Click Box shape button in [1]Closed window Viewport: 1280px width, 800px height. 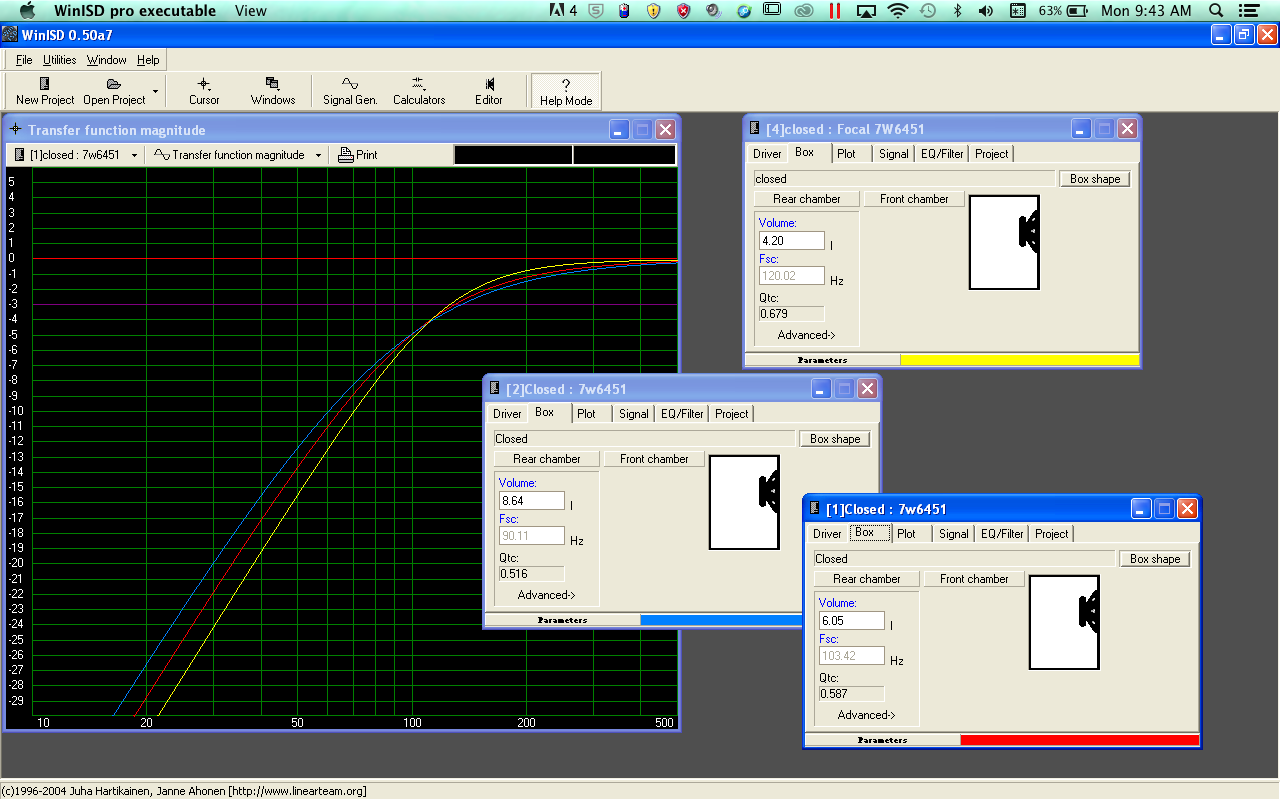(1155, 559)
